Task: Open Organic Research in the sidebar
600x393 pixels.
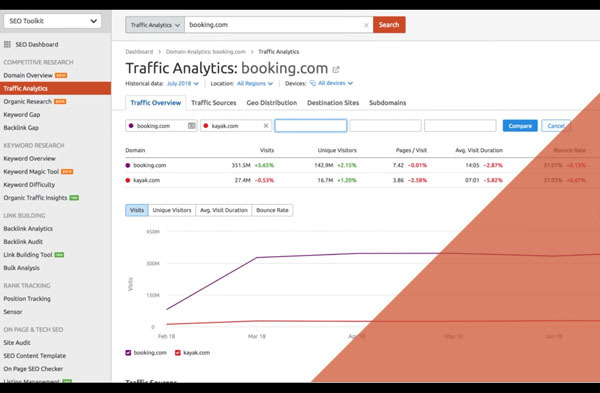Action: [x=28, y=101]
